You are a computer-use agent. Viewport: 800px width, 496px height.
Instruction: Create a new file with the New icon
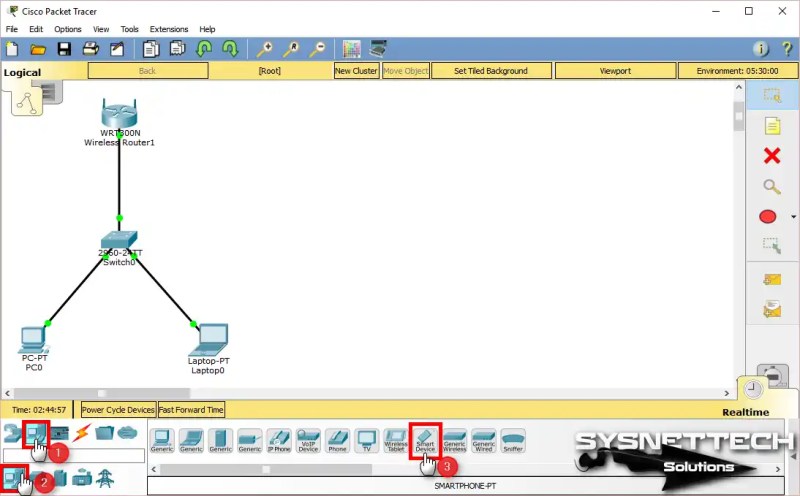[x=12, y=49]
